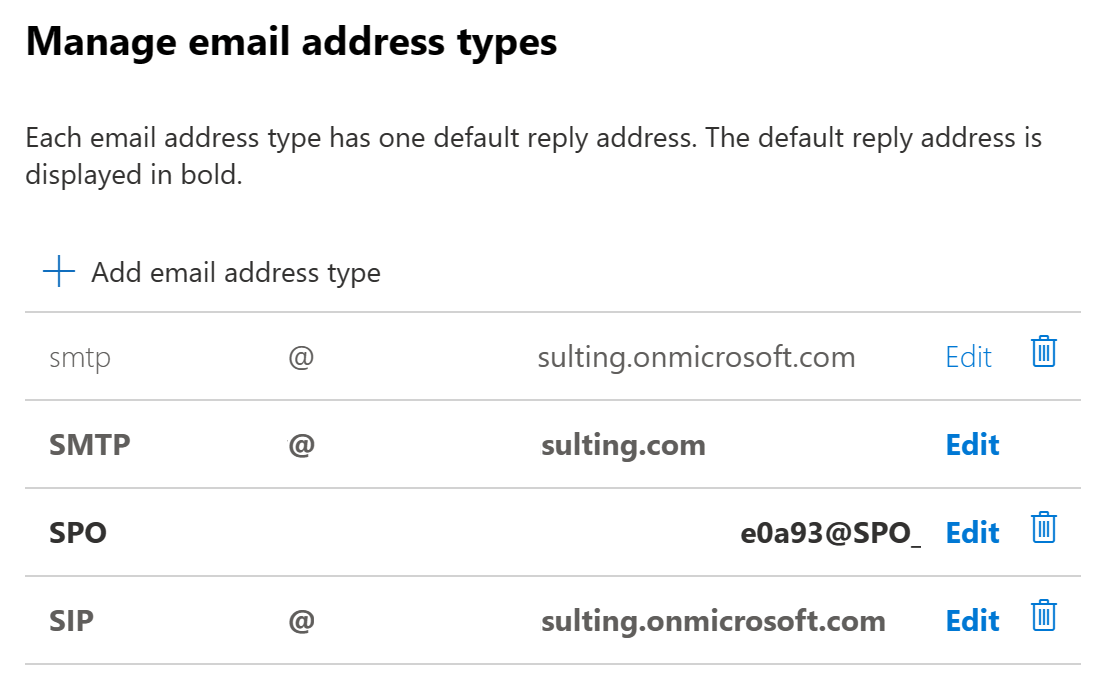The width and height of the screenshot is (1108, 679).
Task: Click the bolded sulting.com domain
Action: tap(623, 444)
